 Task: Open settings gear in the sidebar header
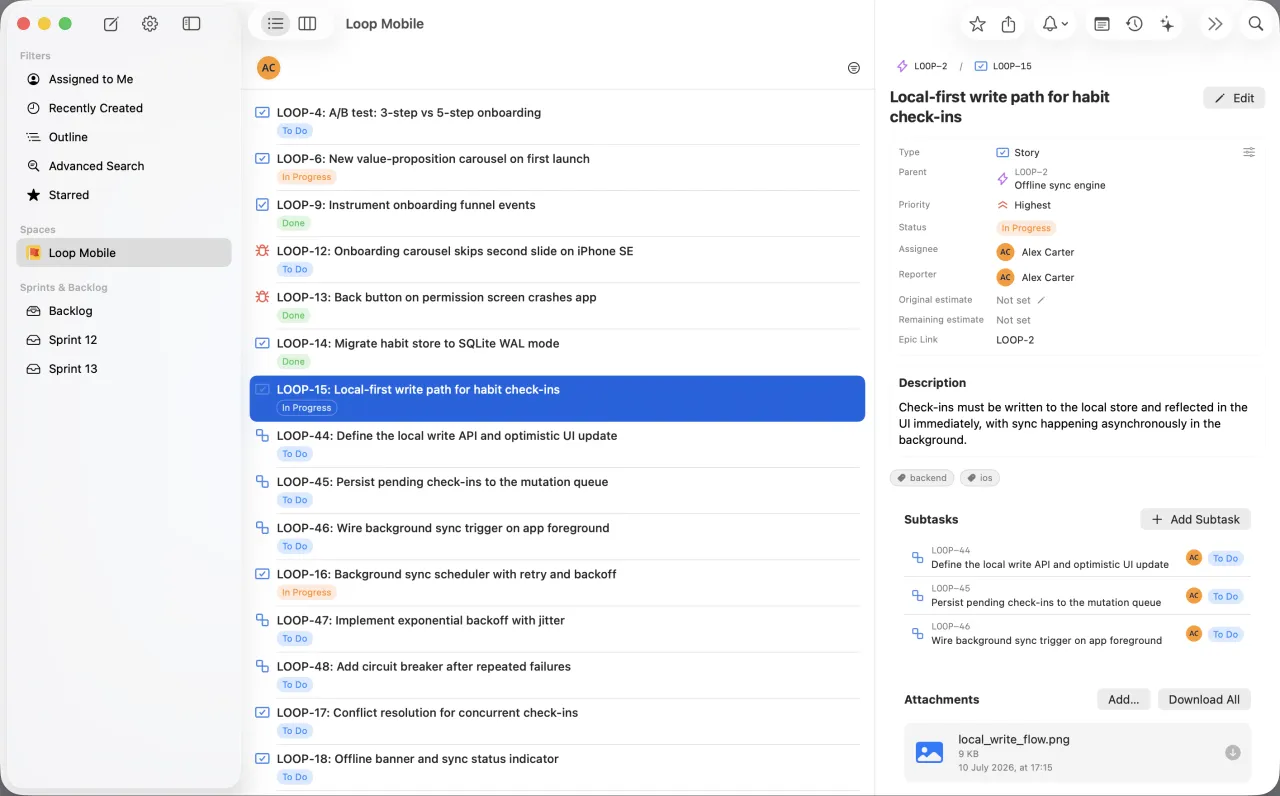coord(150,24)
